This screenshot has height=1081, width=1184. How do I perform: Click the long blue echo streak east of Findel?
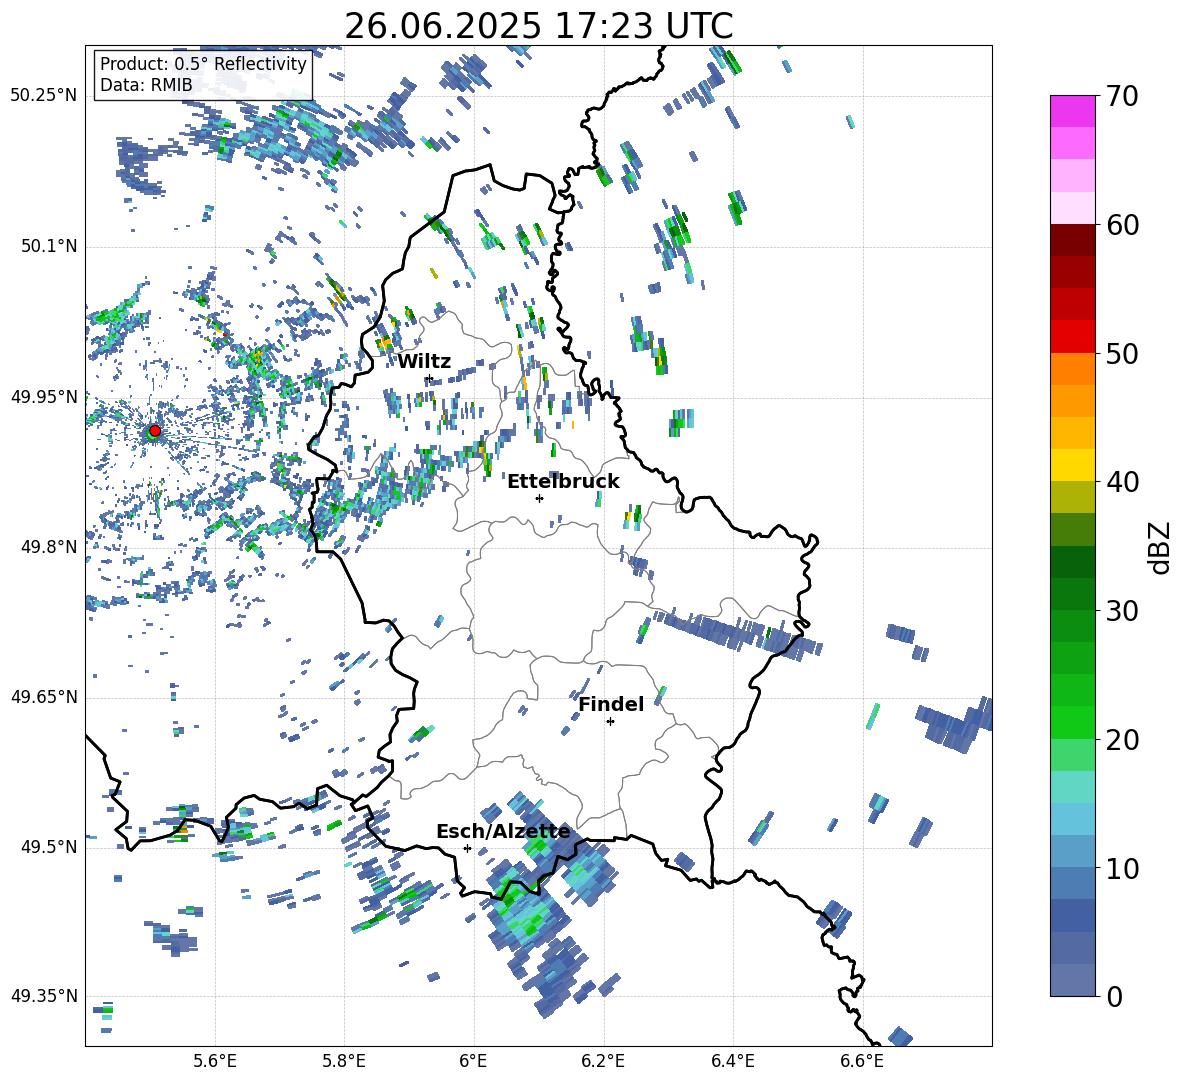point(736,634)
